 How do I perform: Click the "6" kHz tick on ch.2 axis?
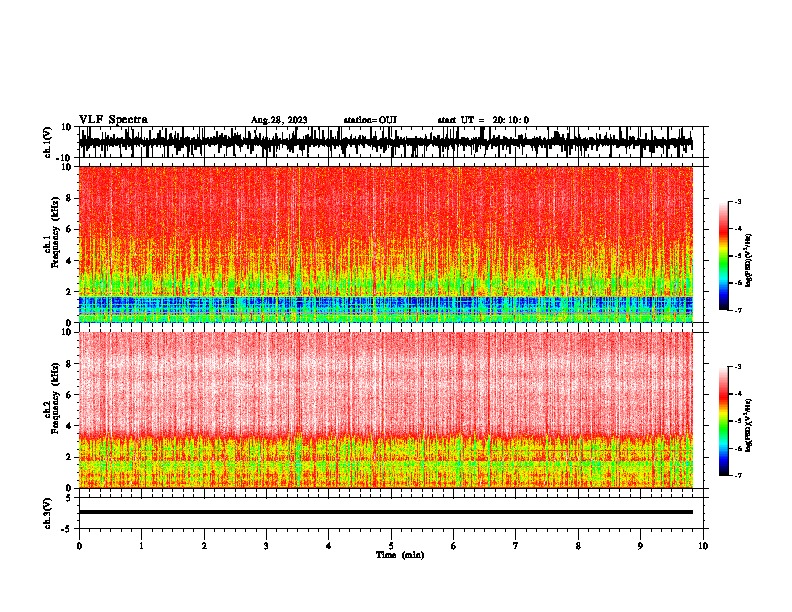coord(70,395)
